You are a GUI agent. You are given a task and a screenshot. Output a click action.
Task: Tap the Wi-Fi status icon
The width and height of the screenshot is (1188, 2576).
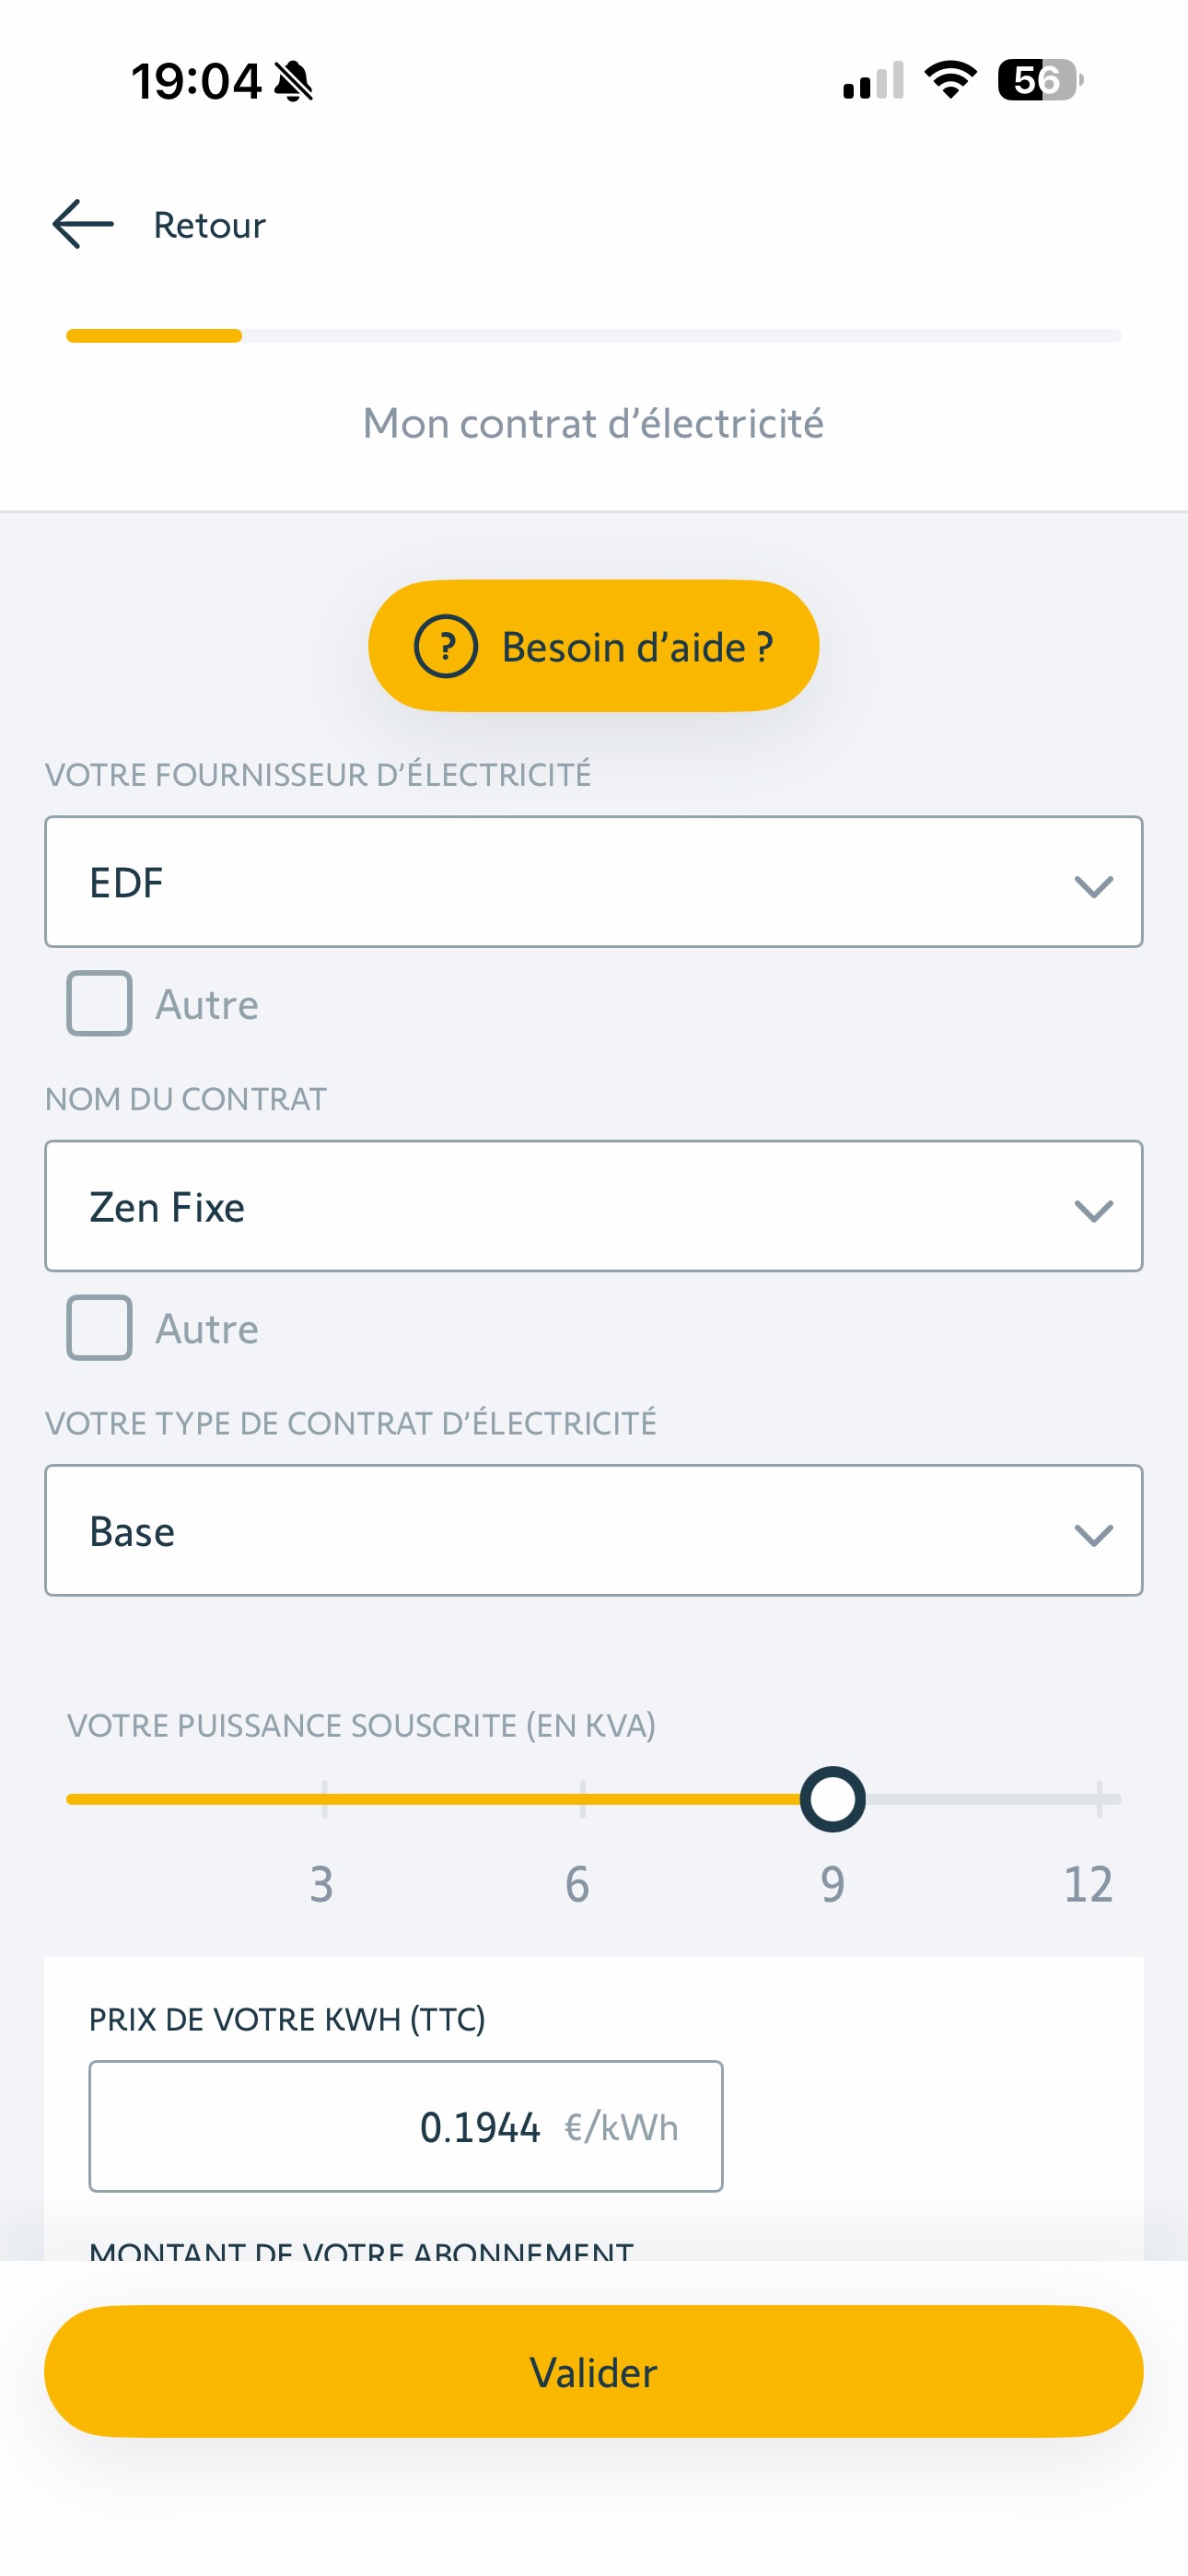(950, 80)
